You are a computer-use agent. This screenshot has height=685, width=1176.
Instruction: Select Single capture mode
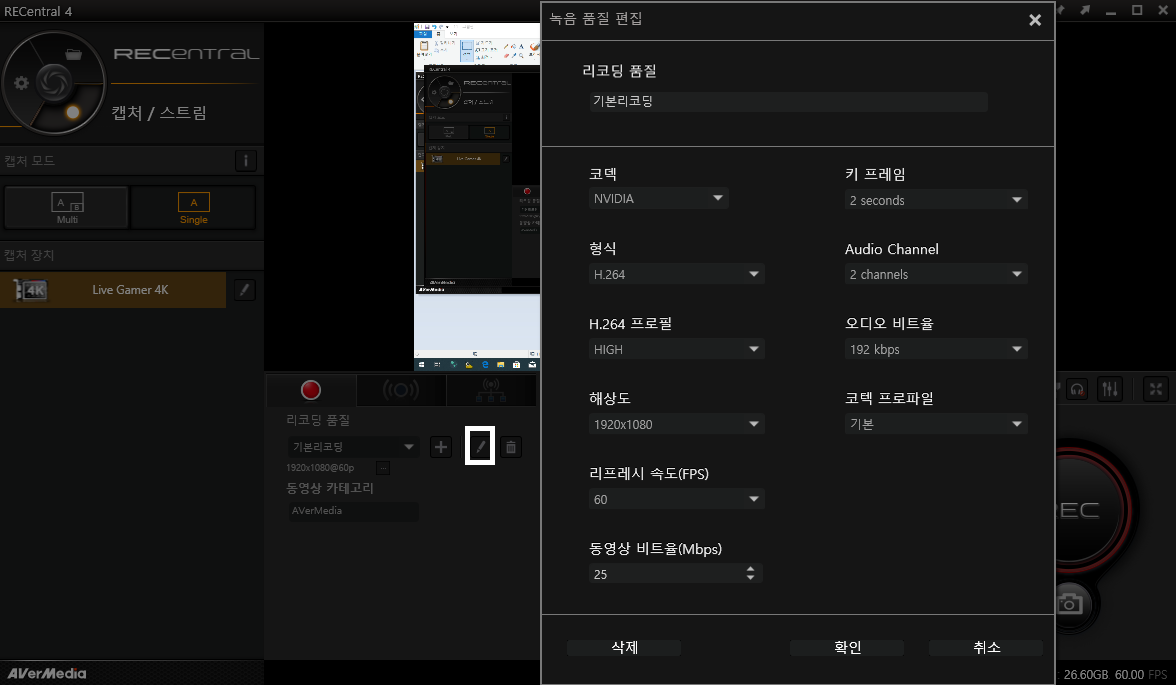coord(194,208)
